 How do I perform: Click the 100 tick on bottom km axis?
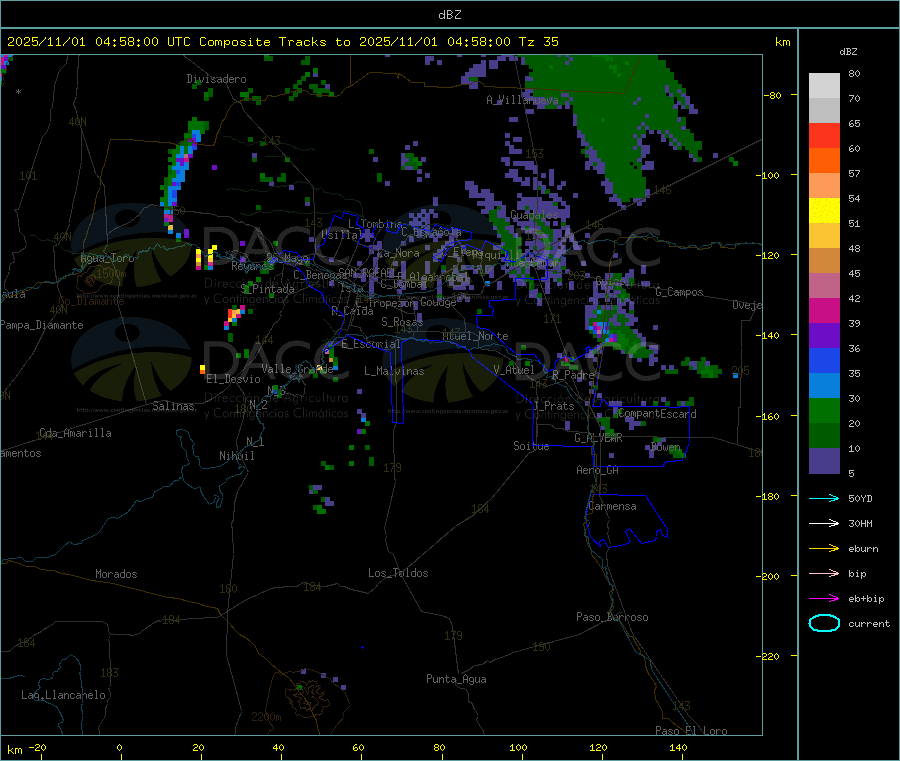point(518,747)
